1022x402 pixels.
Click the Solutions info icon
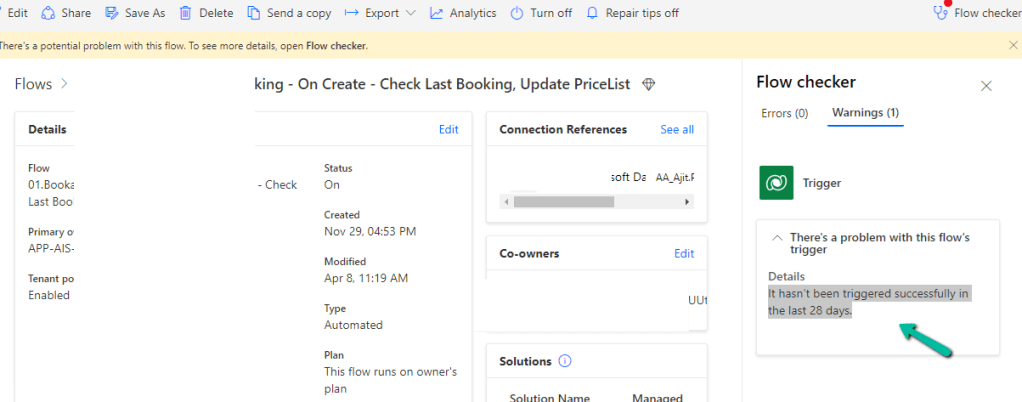tap(564, 360)
